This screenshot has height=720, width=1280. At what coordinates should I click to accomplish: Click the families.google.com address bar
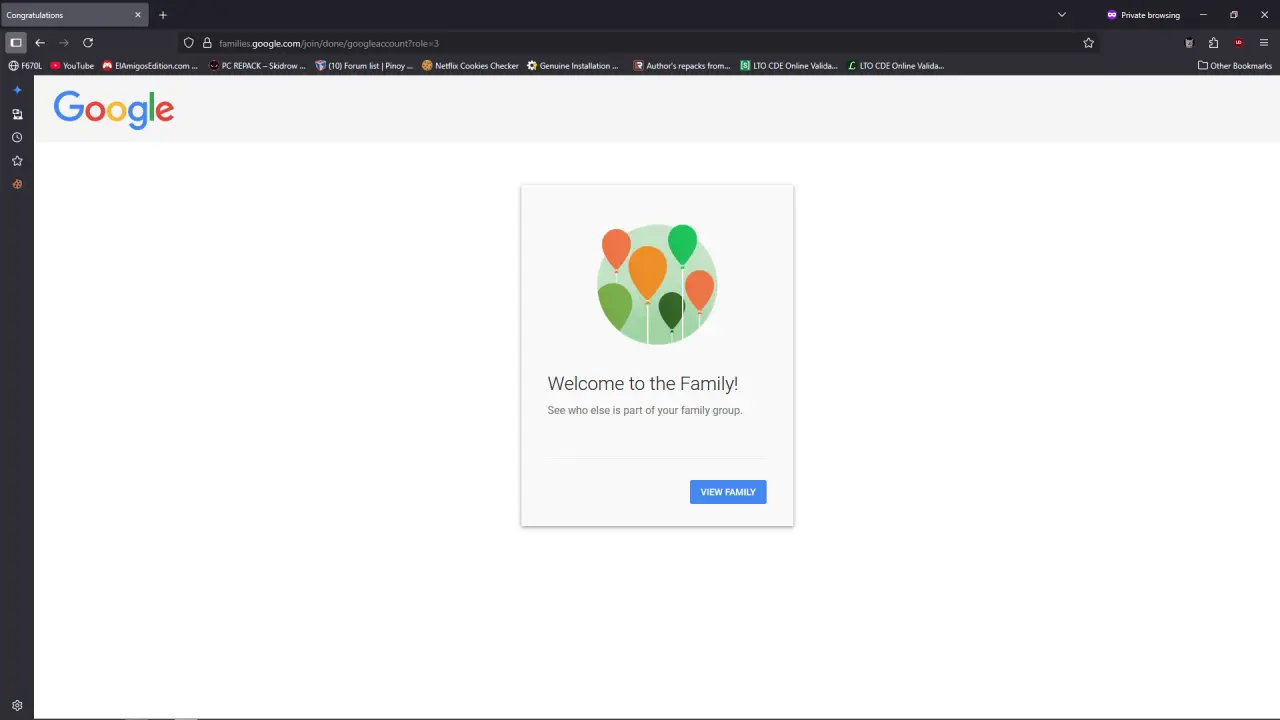(640, 43)
